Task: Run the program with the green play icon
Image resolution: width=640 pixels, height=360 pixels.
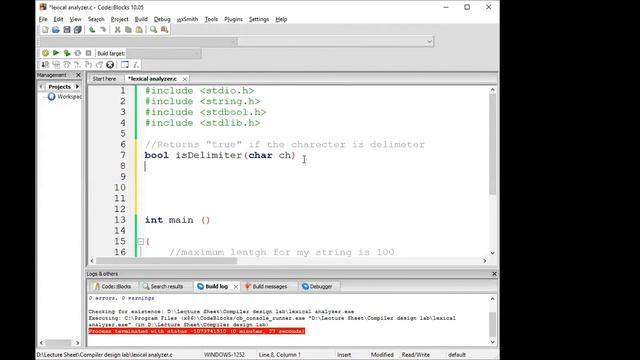Action: click(x=56, y=53)
